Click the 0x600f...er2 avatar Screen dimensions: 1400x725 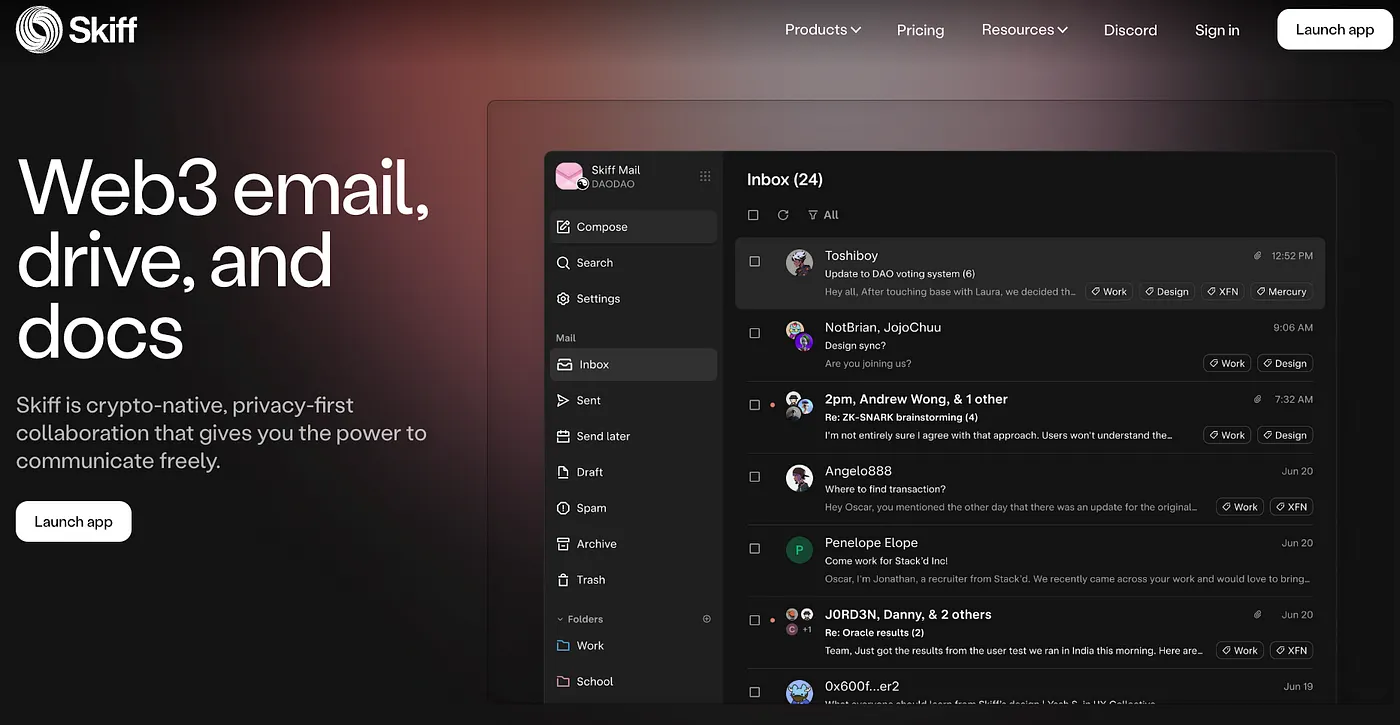(x=799, y=692)
